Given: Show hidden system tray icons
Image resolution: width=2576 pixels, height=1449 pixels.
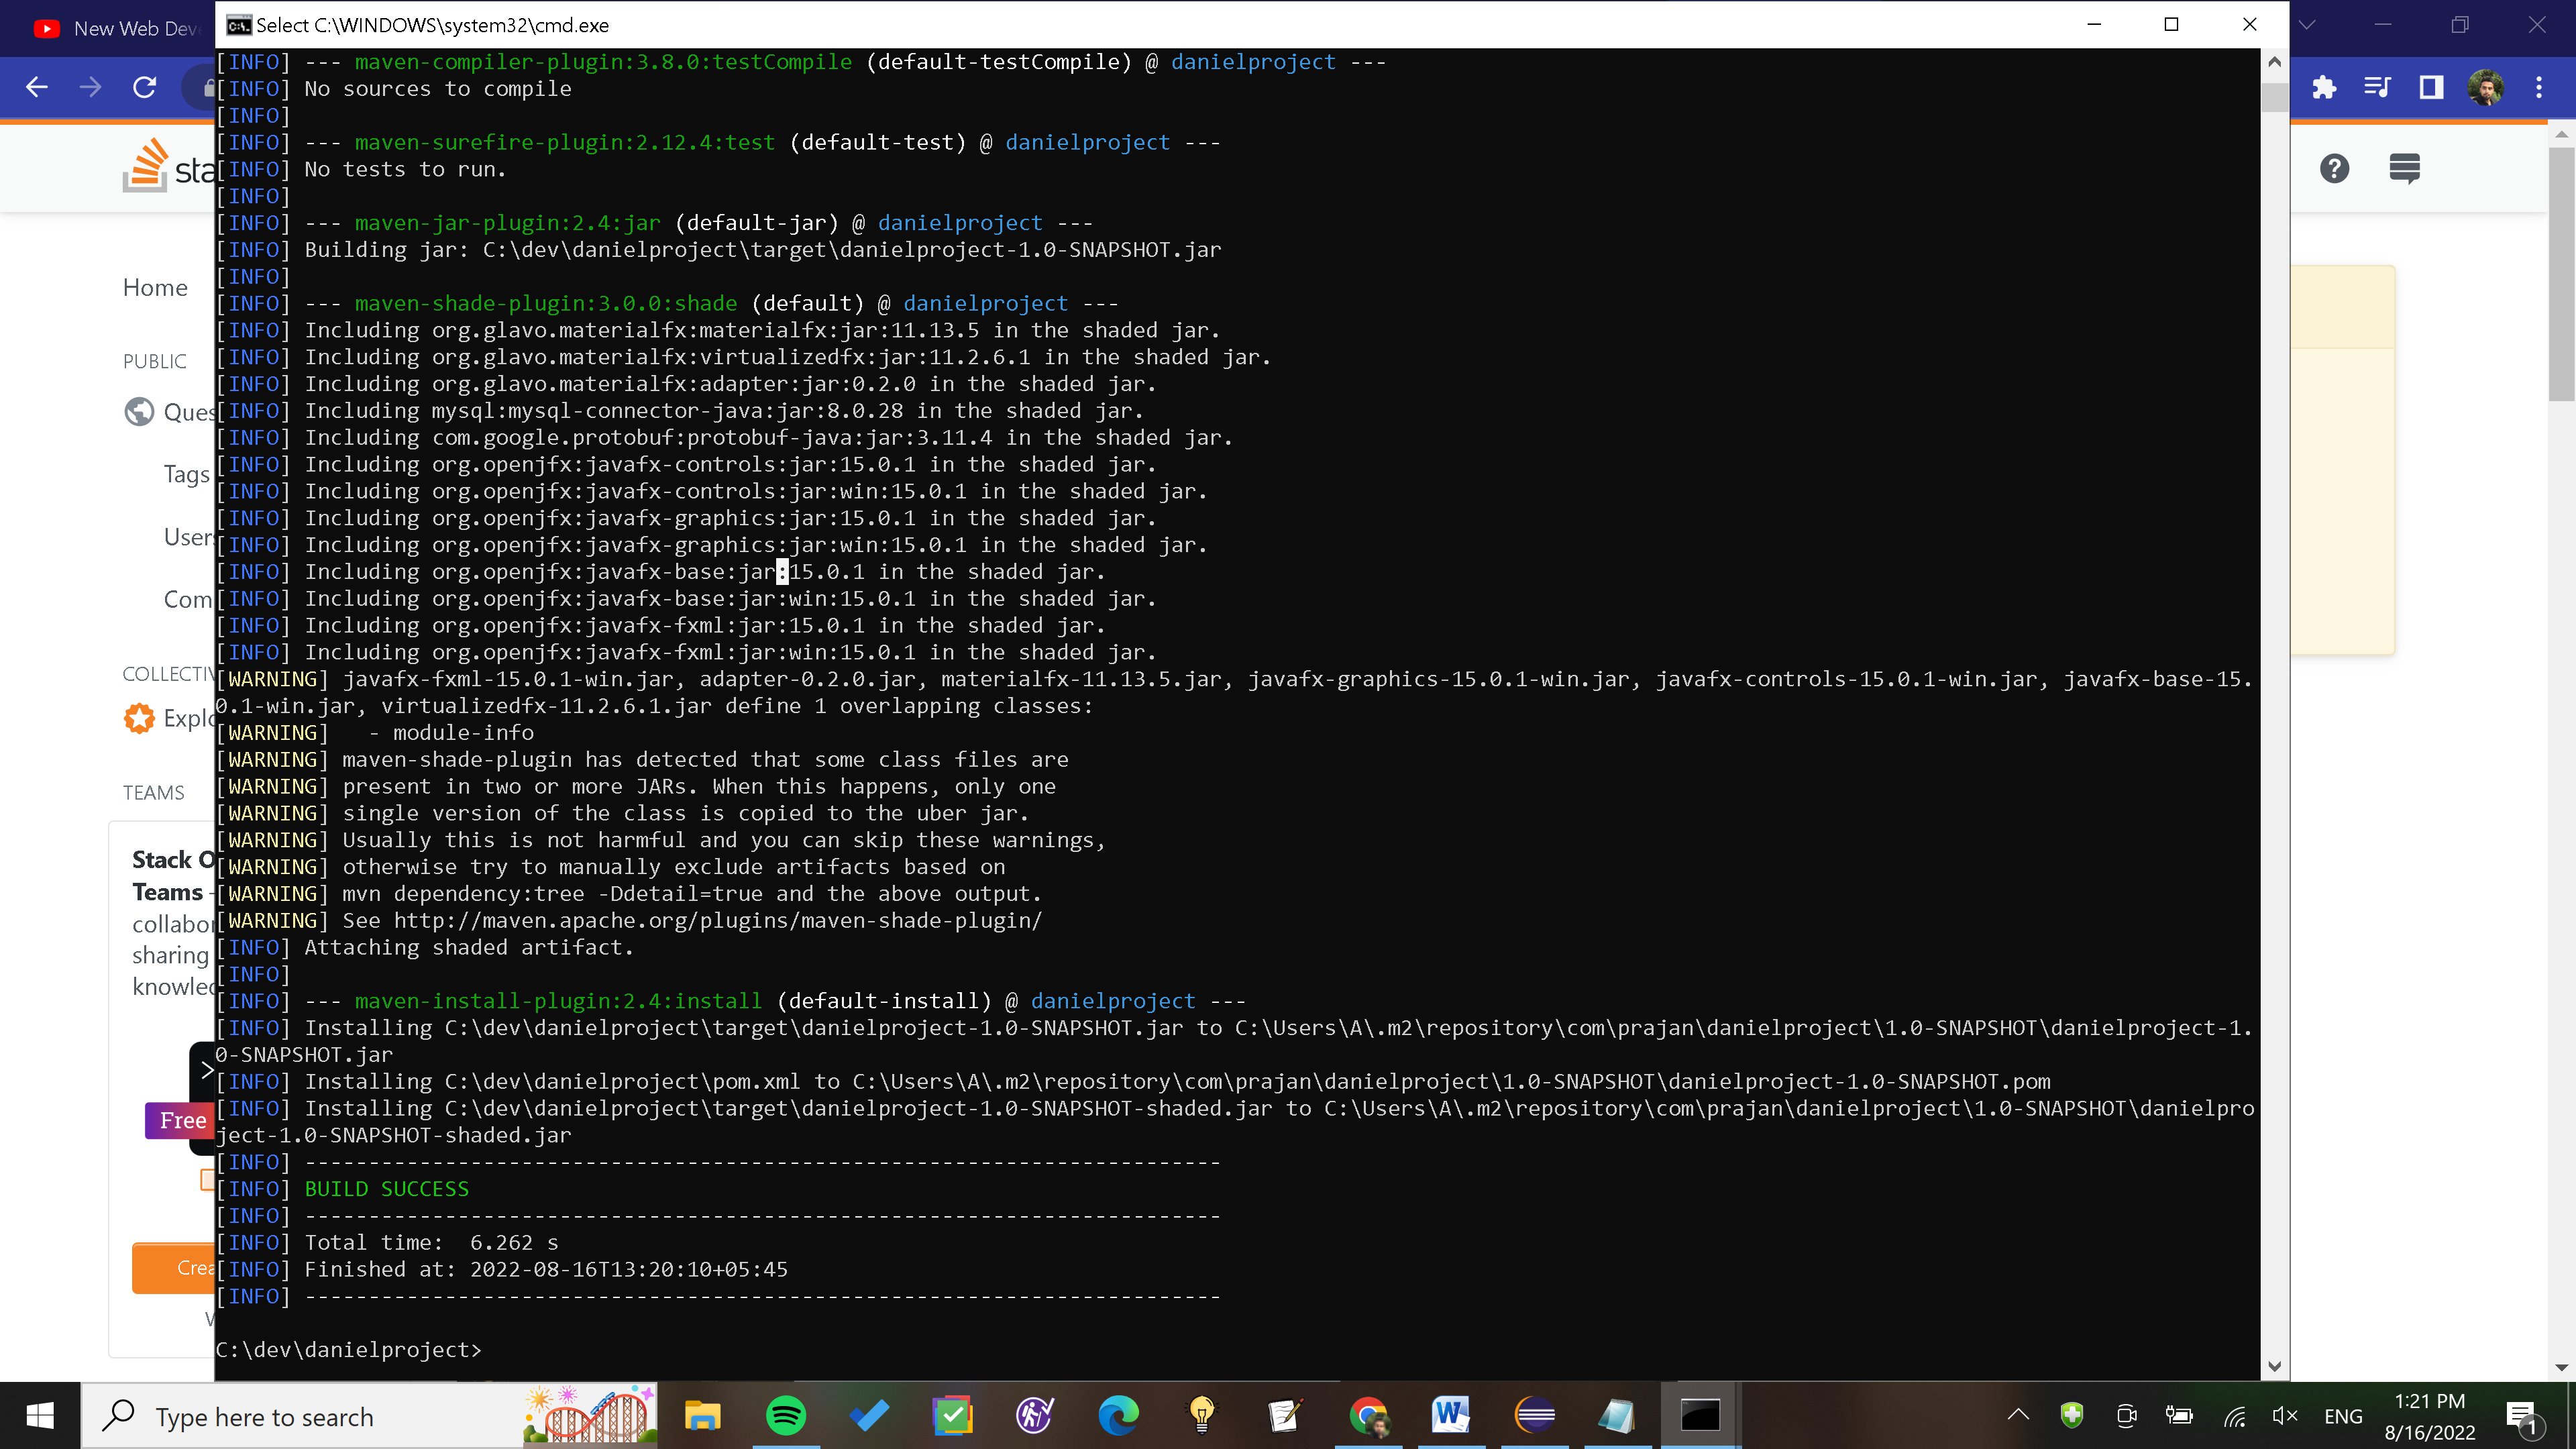Looking at the screenshot, I should pos(2018,1415).
